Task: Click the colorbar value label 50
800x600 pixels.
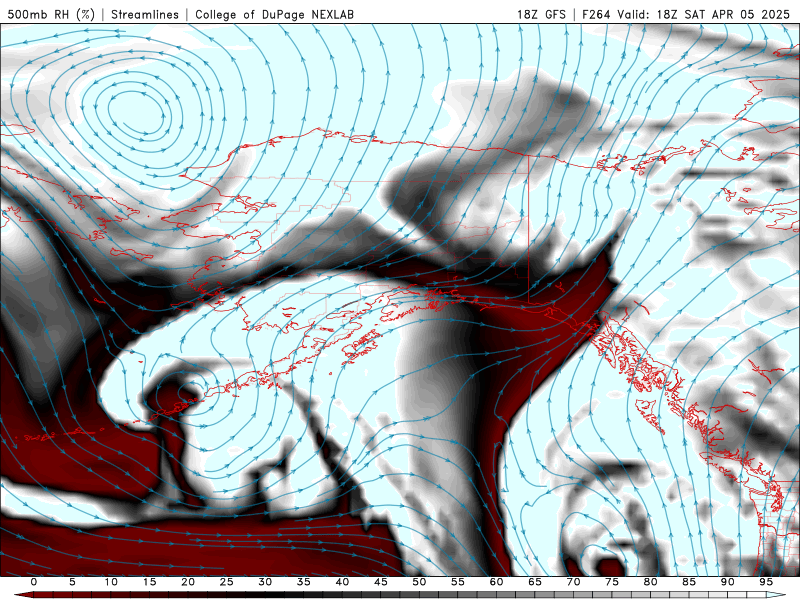Action: point(419,582)
